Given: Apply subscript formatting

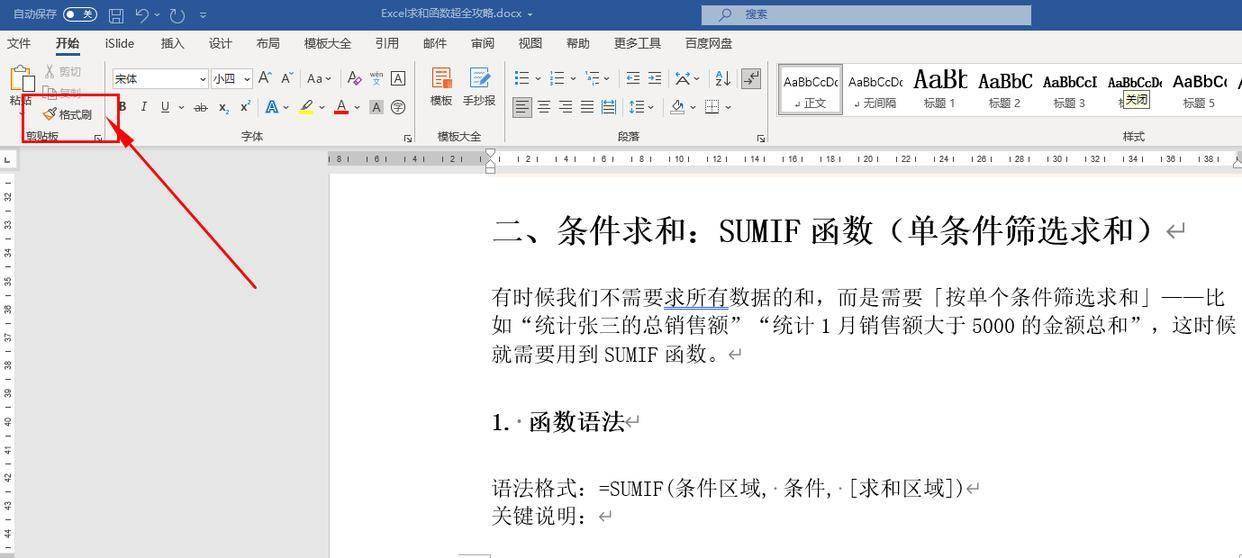Looking at the screenshot, I should click(x=224, y=107).
